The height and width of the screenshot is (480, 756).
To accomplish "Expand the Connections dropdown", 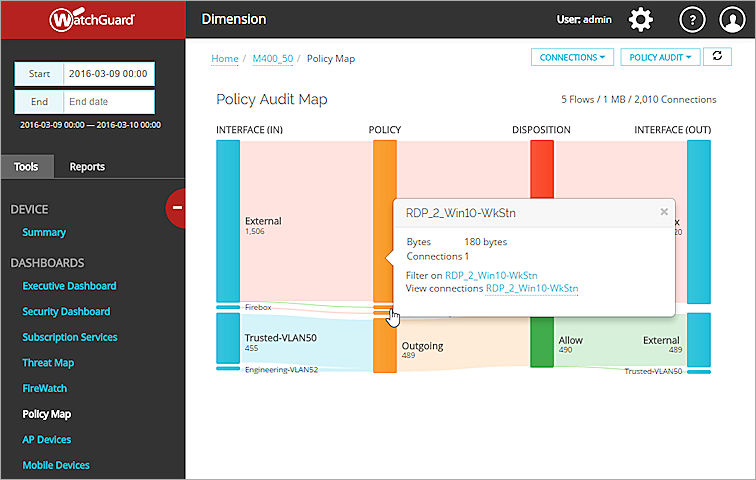I will [x=572, y=58].
